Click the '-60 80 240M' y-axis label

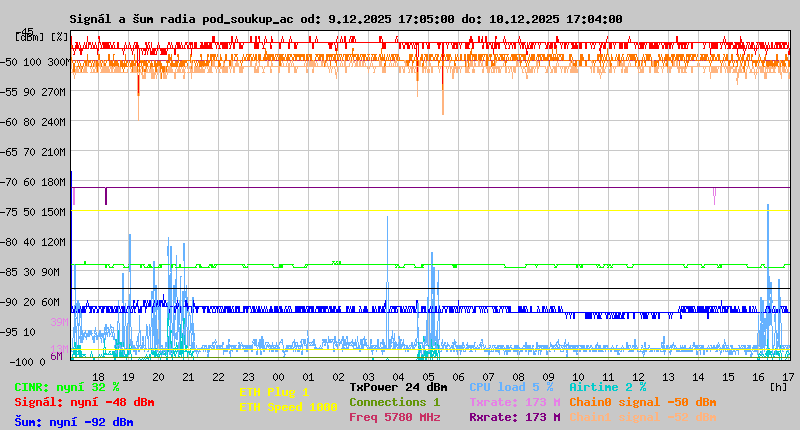(x=33, y=122)
